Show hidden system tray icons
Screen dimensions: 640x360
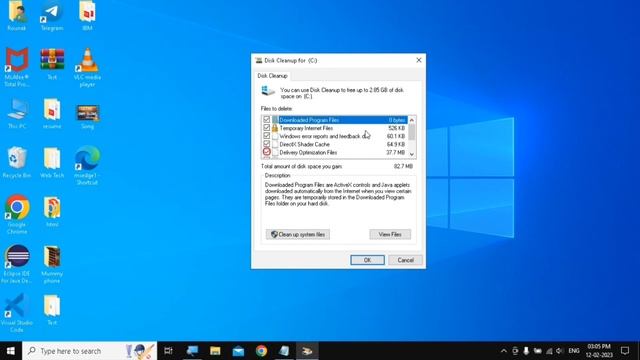click(504, 351)
